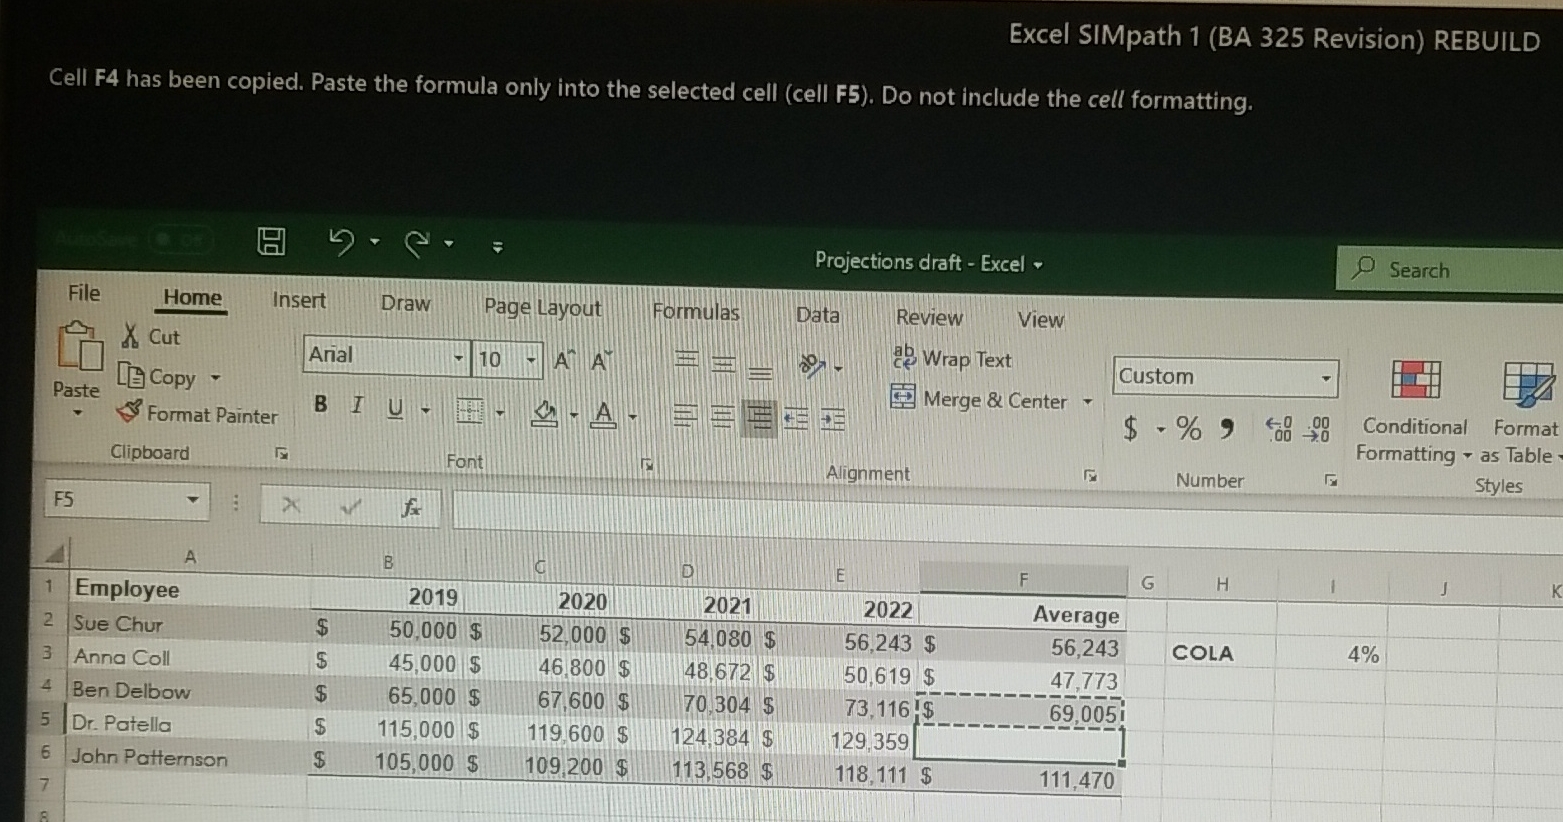Toggle Wrap Text for selected cell
The image size is (1563, 822).
click(950, 360)
